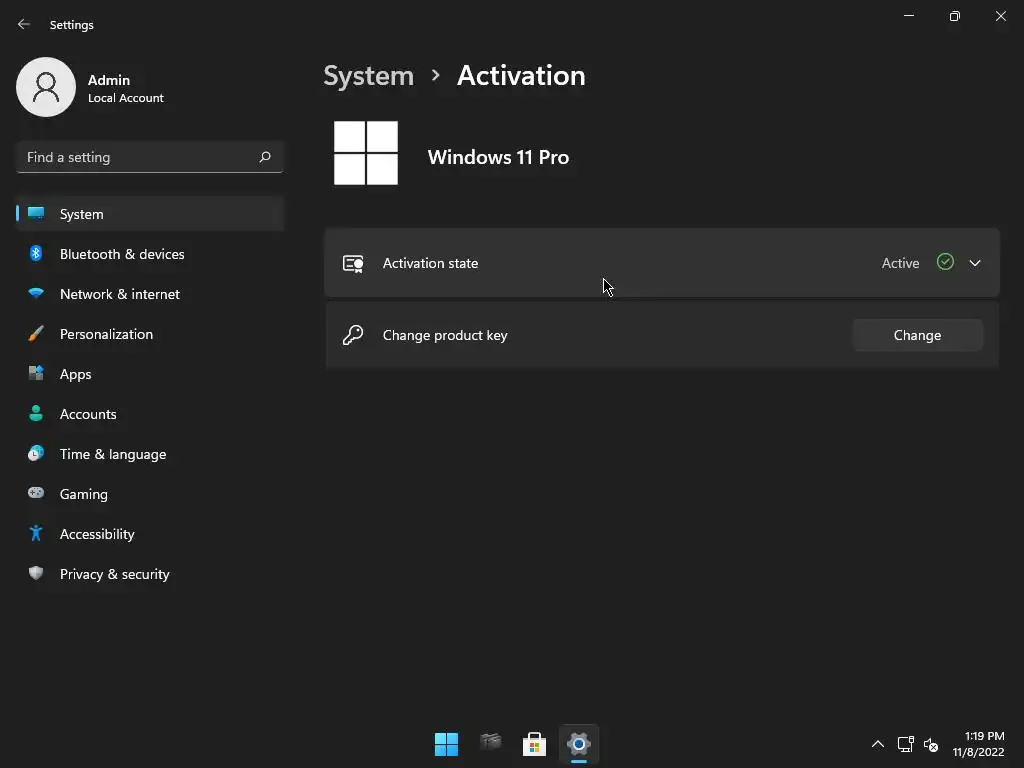
Task: Open Bluetooth & devices settings
Action: coord(150,254)
